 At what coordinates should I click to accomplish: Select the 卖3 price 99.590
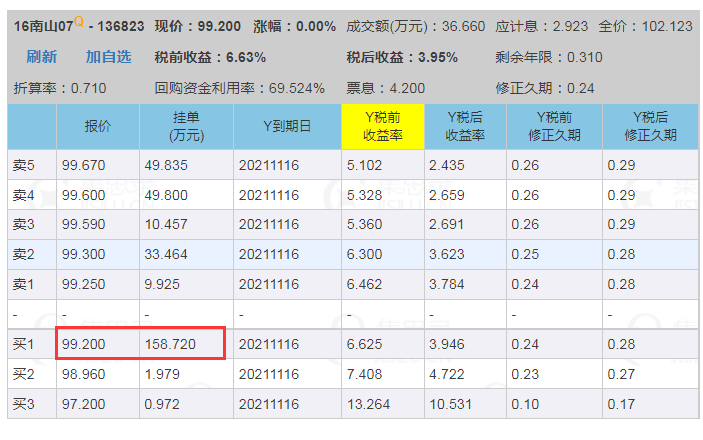pos(83,224)
